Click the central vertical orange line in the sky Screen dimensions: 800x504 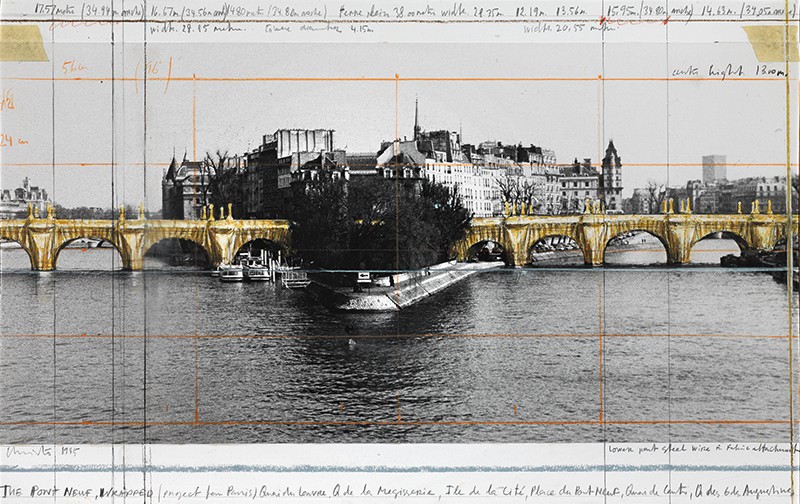point(396,110)
